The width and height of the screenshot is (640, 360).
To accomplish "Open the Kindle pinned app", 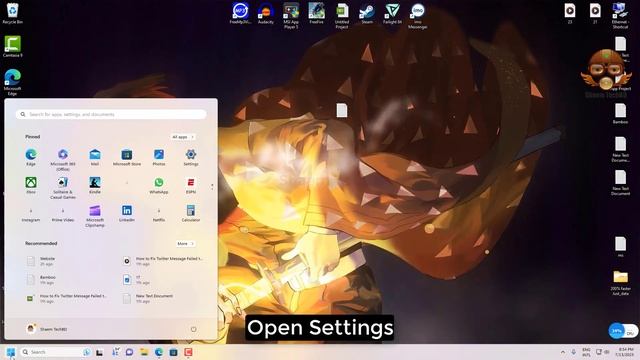I will [x=95, y=185].
